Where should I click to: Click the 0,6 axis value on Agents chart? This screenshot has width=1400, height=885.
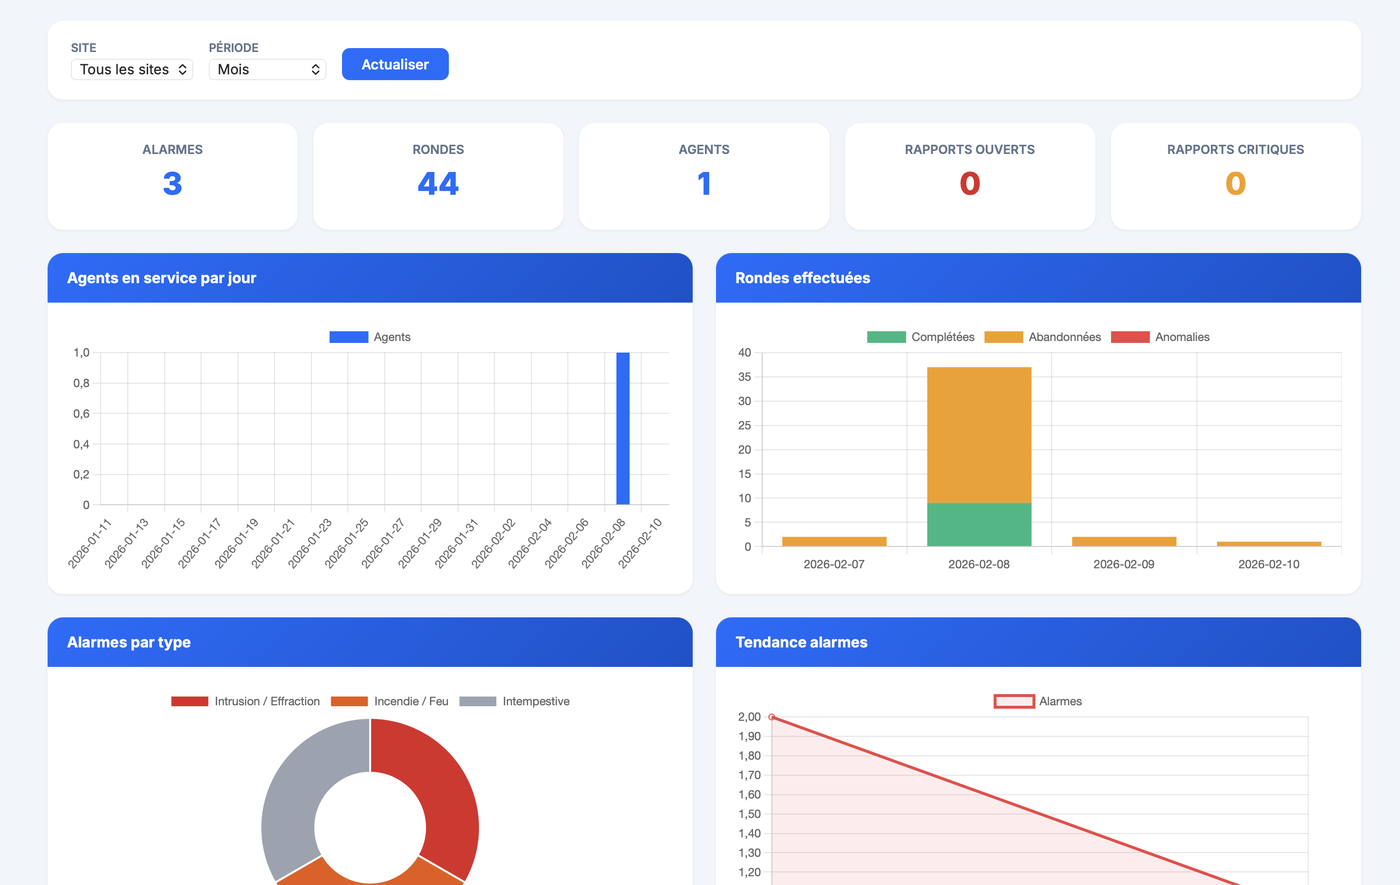(81, 414)
